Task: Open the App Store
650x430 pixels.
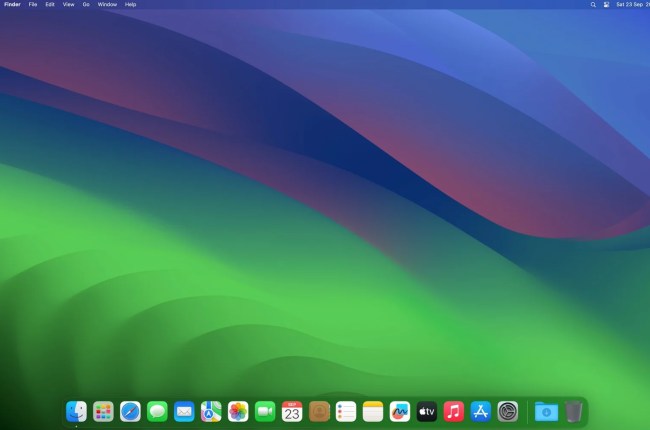Action: 480,411
